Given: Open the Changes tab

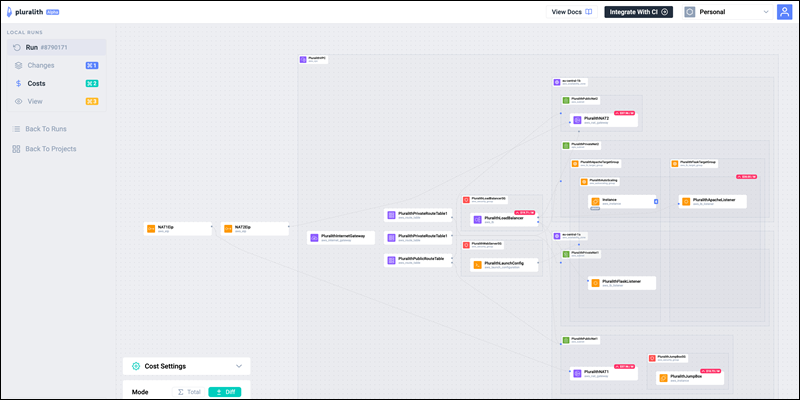Looking at the screenshot, I should coord(57,65).
